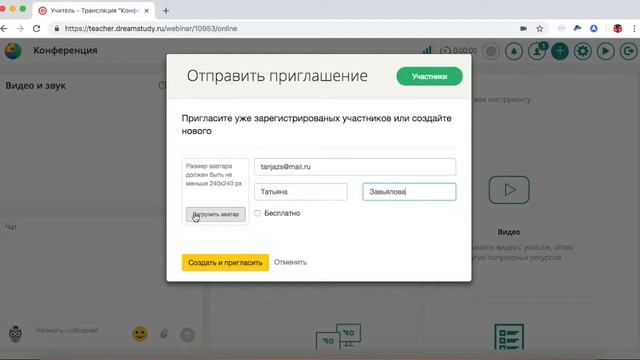The image size is (640, 360).
Task: Click the Конференция title text
Action: pyautogui.click(x=65, y=50)
